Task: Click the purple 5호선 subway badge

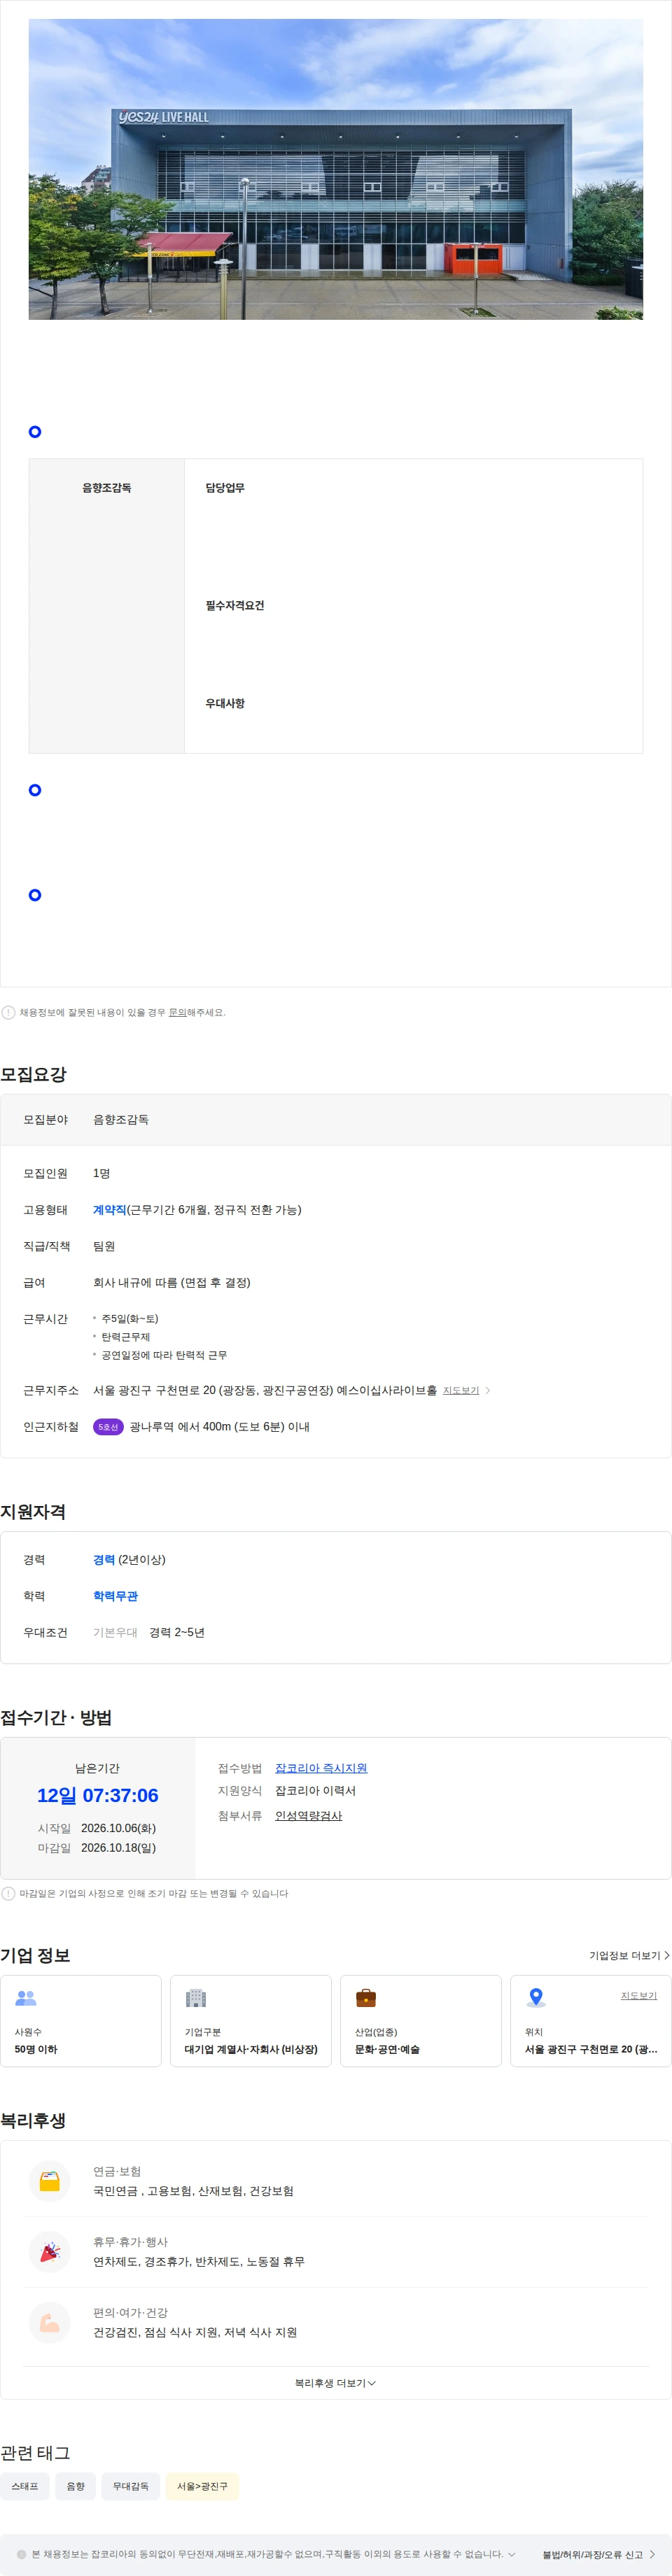Action: [x=108, y=1427]
